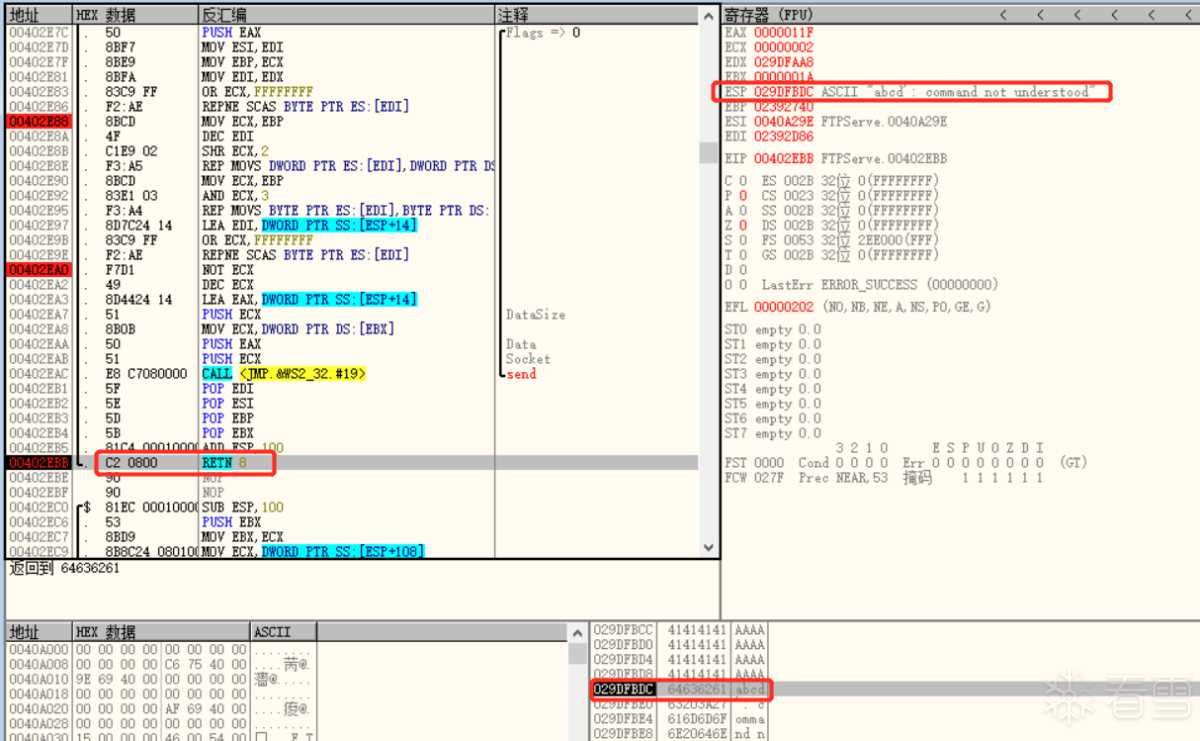Select breakpoint address 00402EA0
This screenshot has height=741, width=1200.
(x=38, y=270)
